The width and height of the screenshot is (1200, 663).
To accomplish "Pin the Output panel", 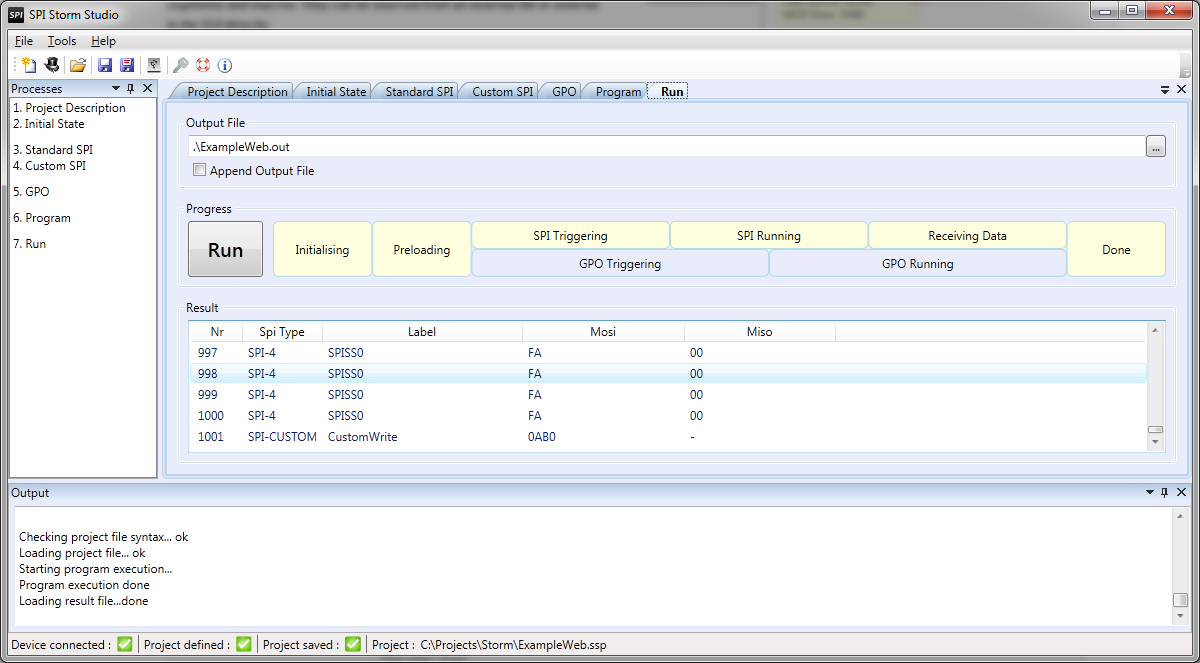I will [1165, 493].
